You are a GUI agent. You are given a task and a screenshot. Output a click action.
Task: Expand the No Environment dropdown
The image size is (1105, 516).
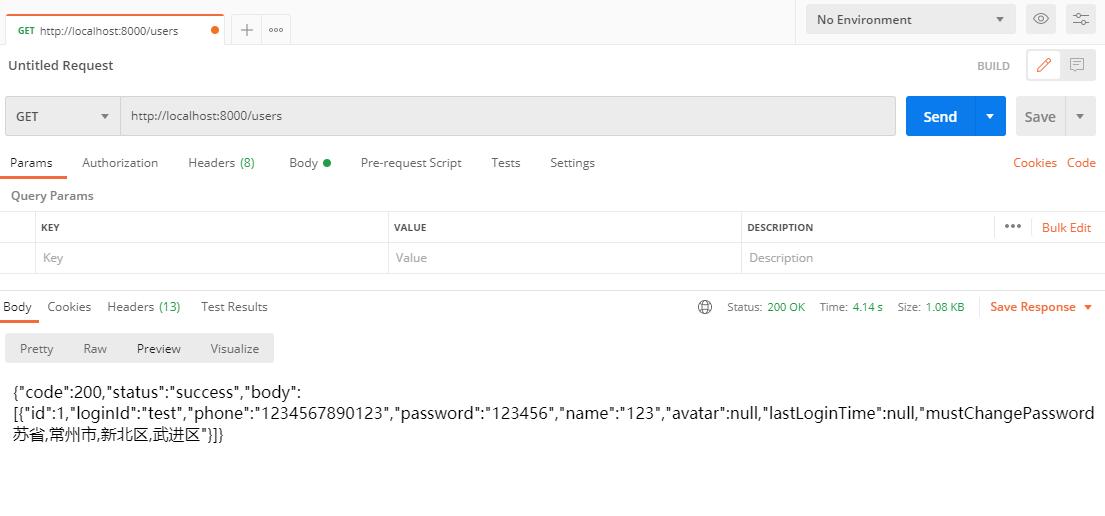tap(910, 19)
